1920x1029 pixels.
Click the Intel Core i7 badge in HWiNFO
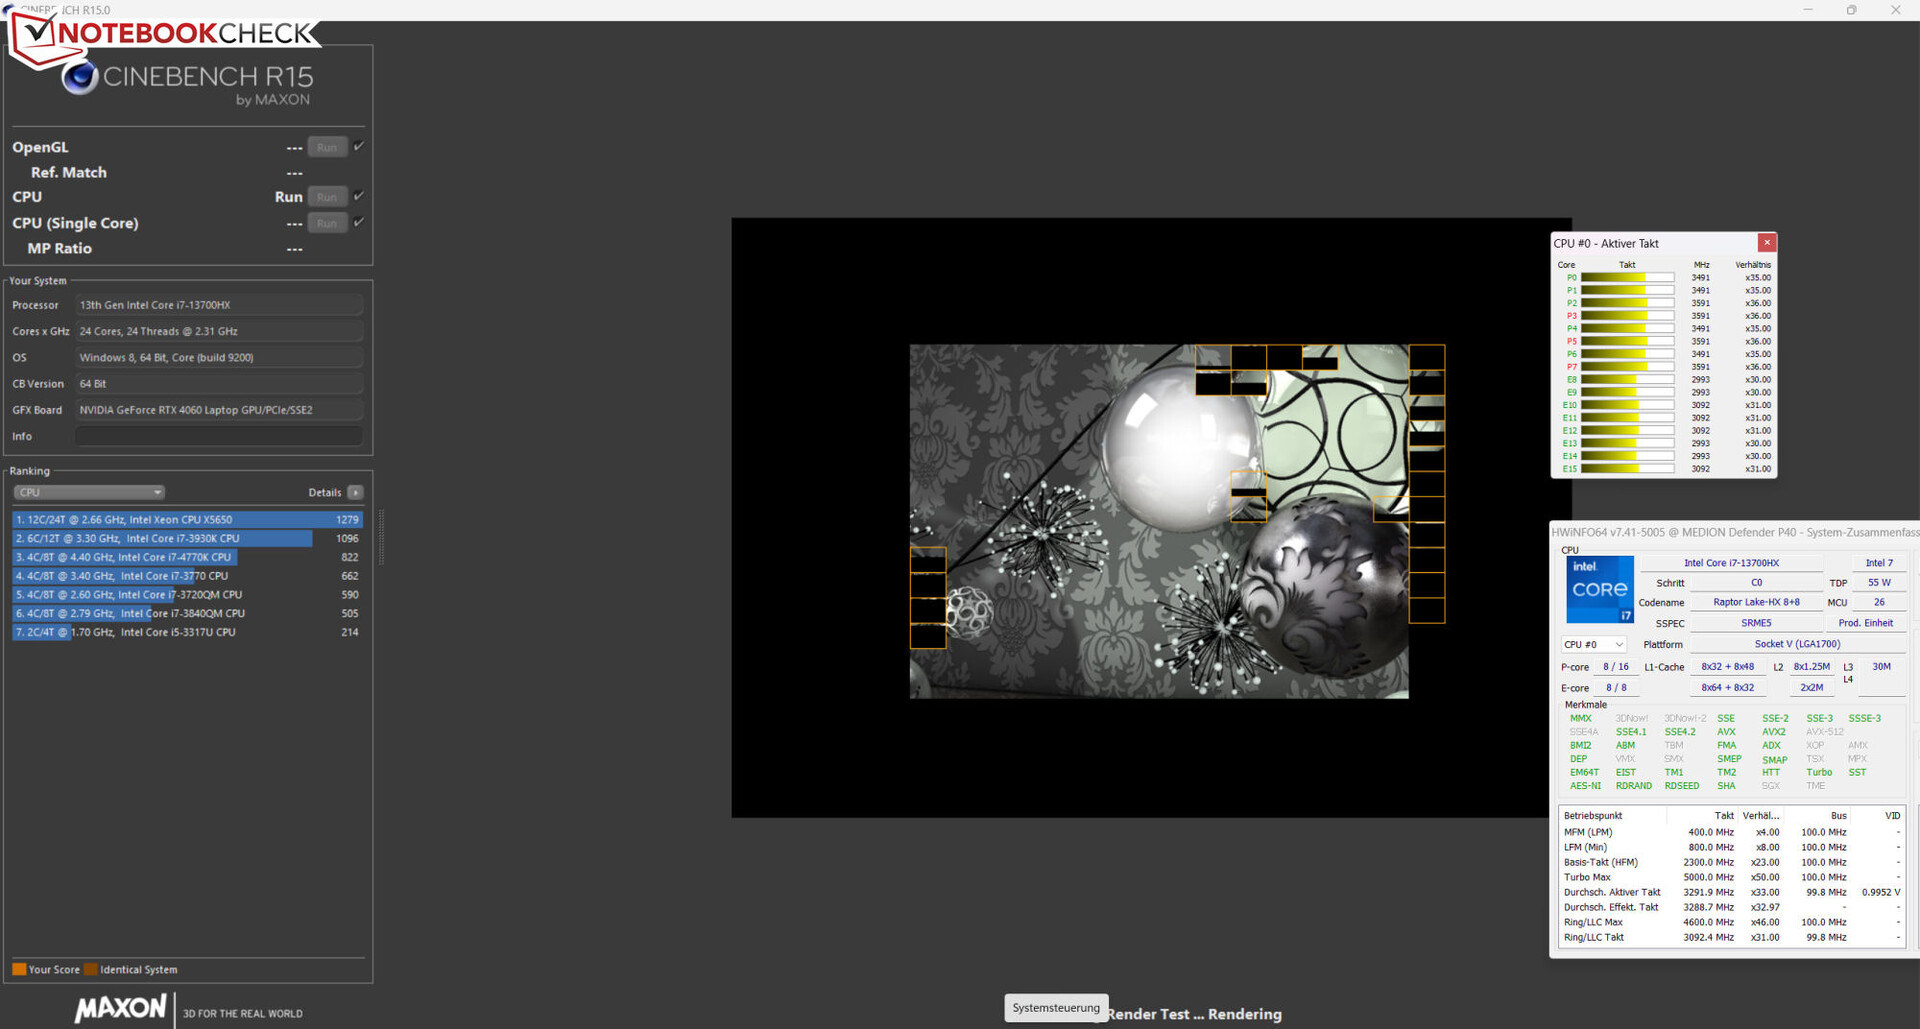(x=1599, y=589)
